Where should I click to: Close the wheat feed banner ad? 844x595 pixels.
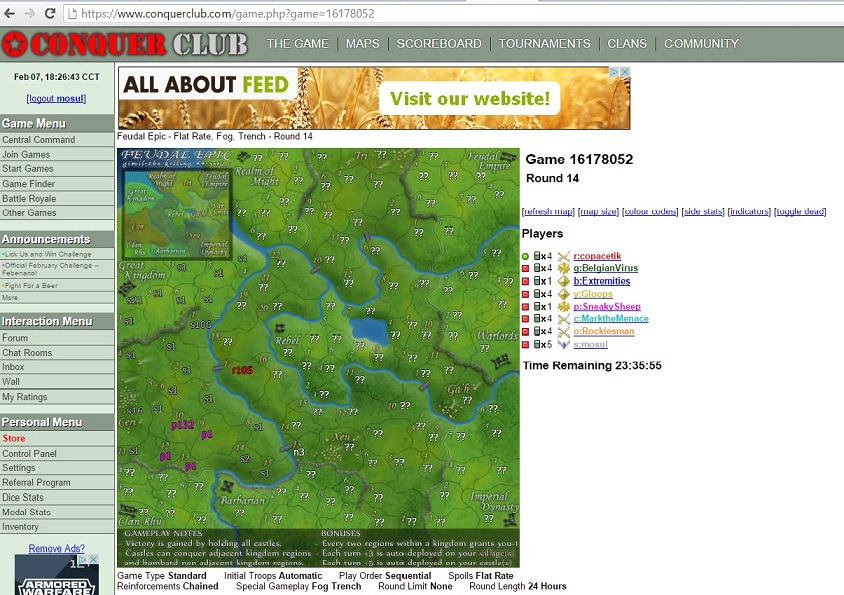625,72
